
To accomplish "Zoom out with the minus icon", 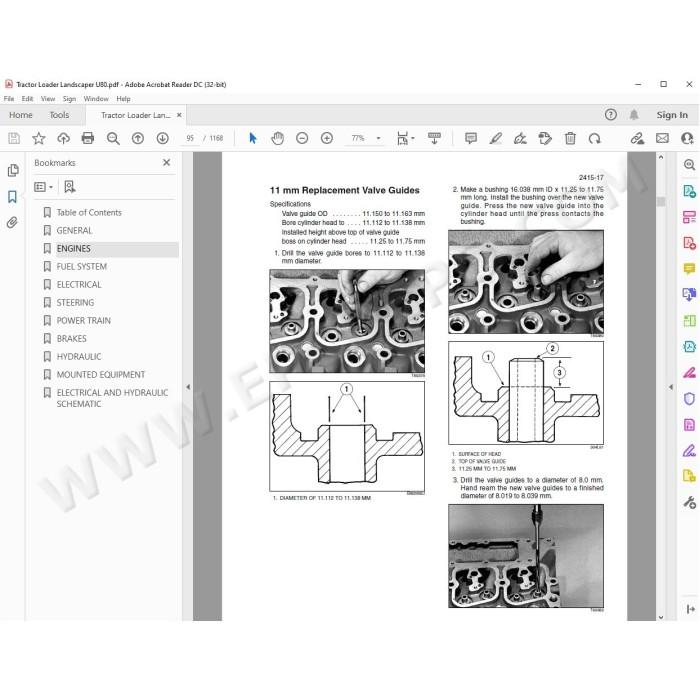I will pyautogui.click(x=302, y=138).
